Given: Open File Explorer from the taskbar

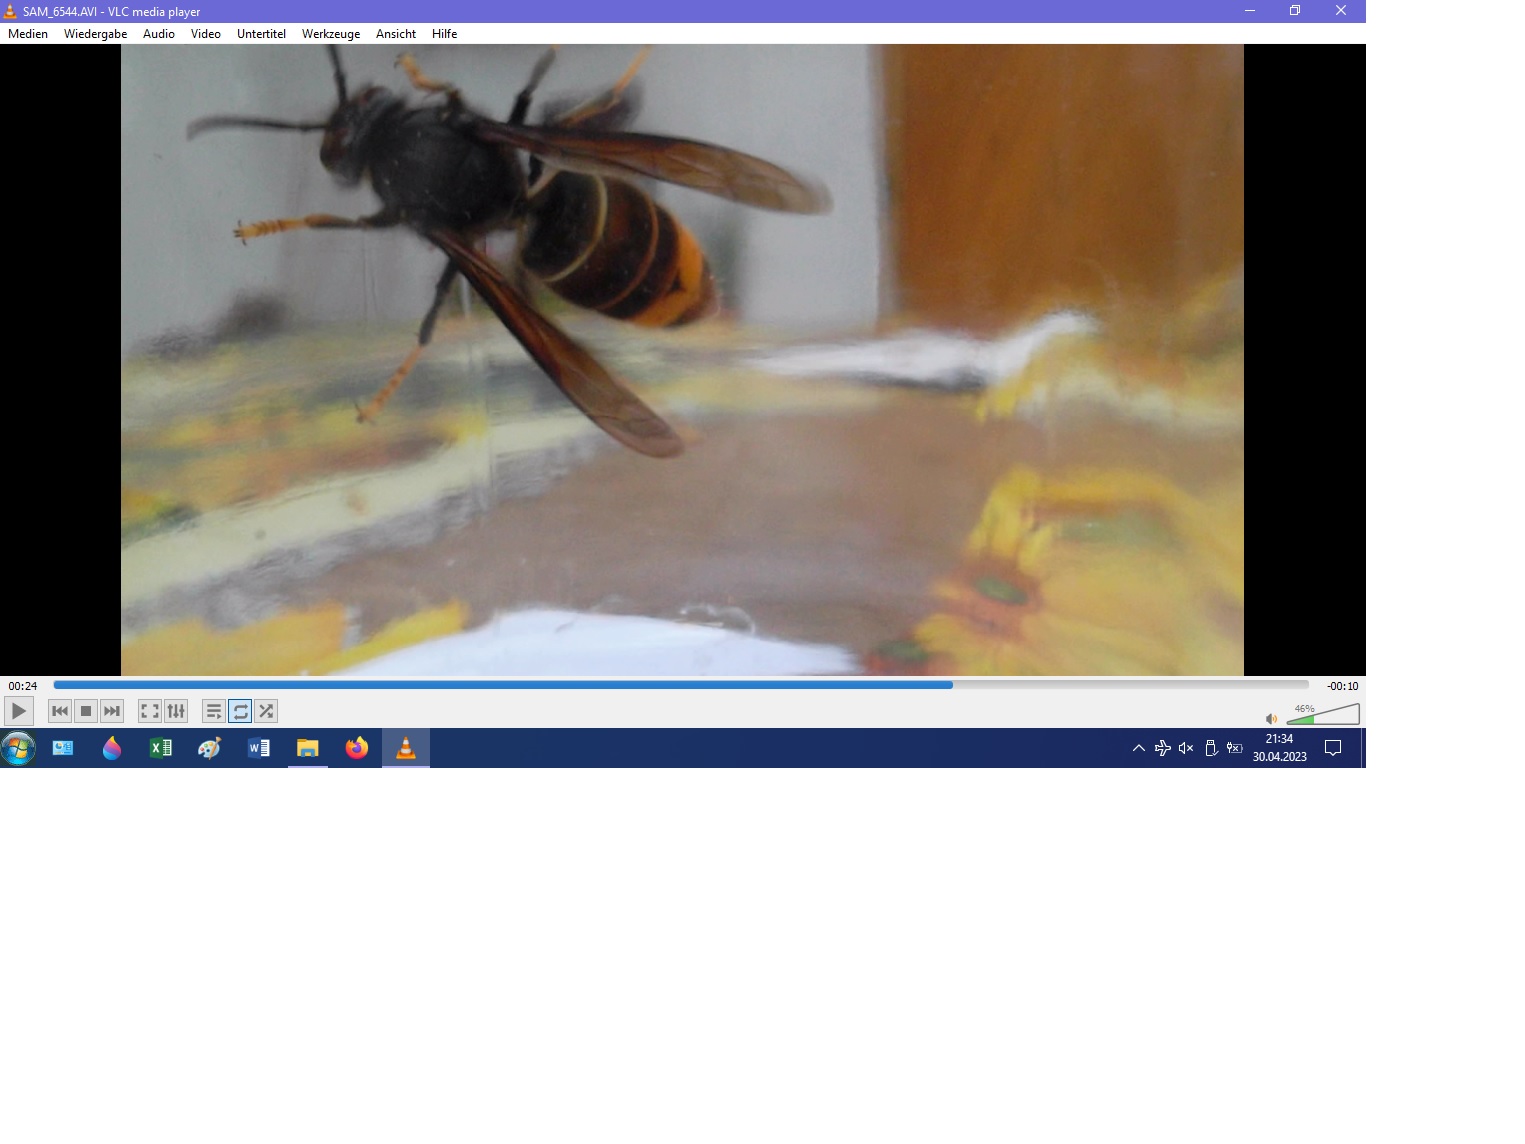Looking at the screenshot, I should (x=307, y=748).
